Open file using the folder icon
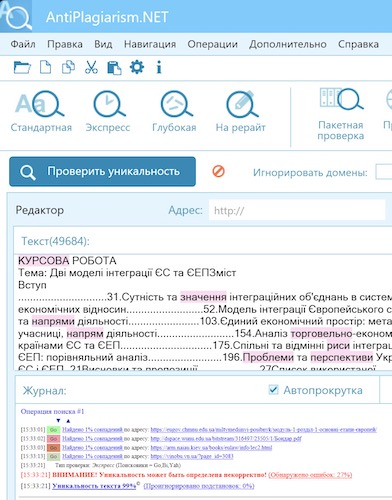 click(22, 67)
